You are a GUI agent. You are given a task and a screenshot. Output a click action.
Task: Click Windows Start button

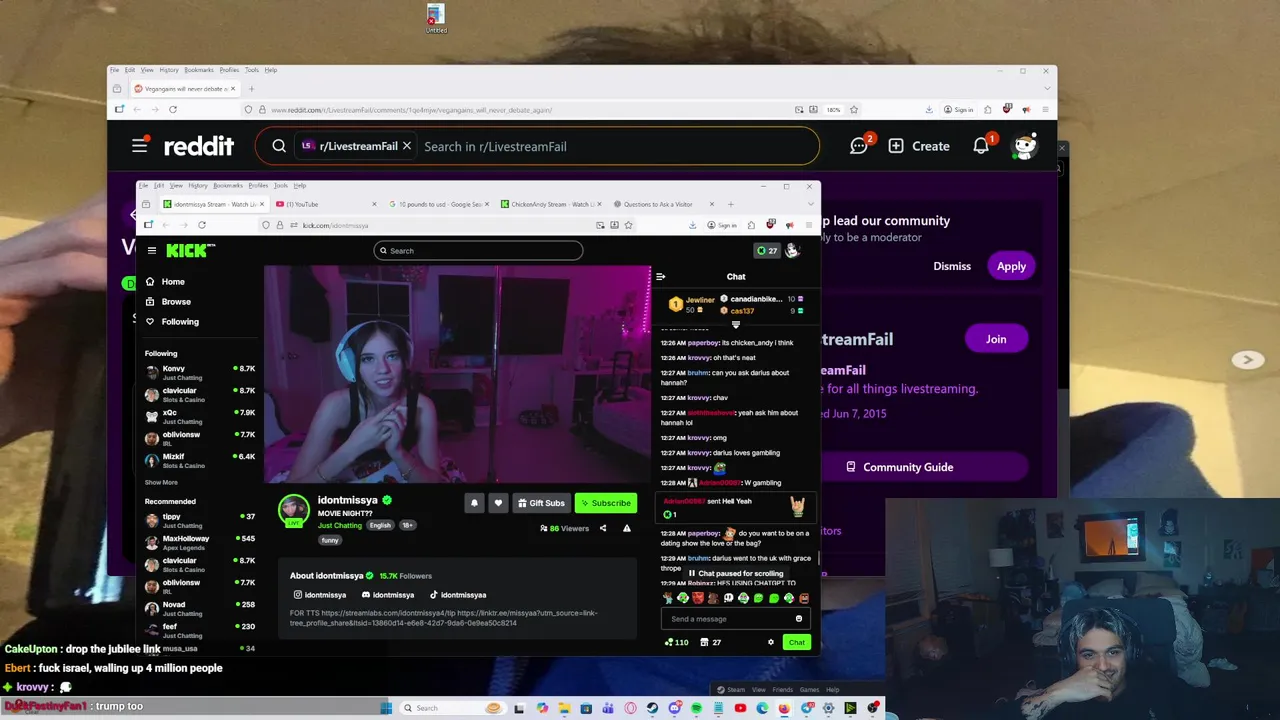[386, 708]
